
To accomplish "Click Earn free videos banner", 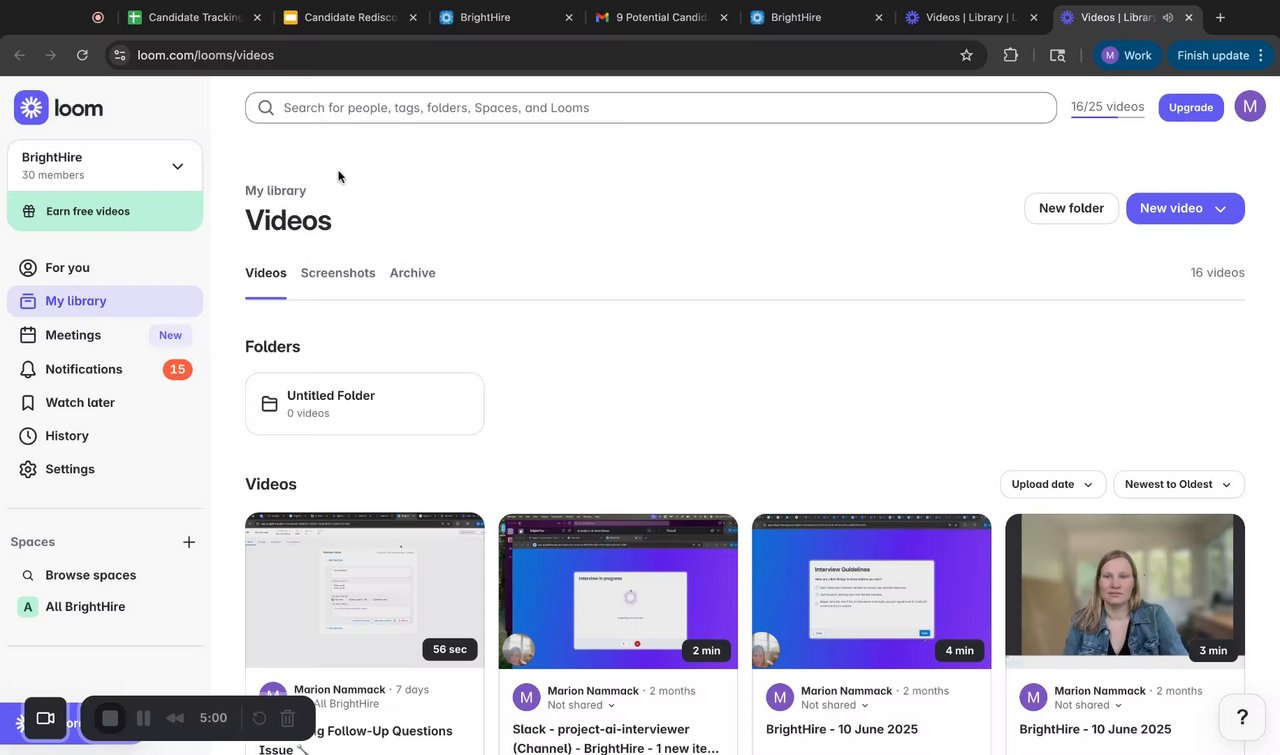I will (104, 211).
